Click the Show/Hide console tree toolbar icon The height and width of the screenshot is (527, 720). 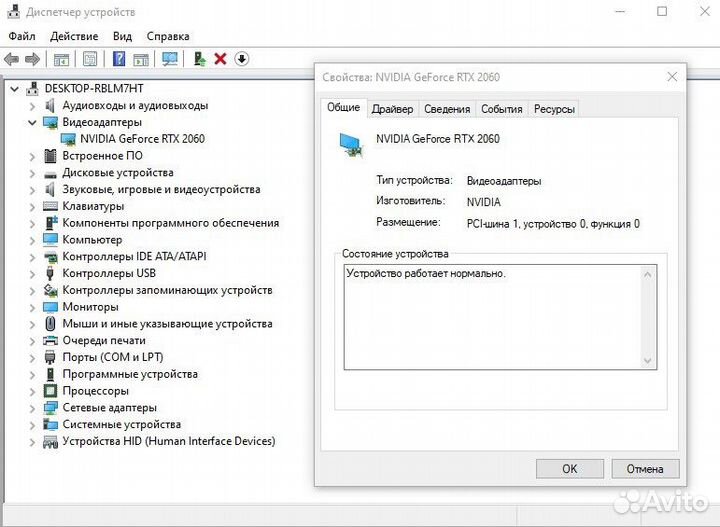pyautogui.click(x=61, y=59)
